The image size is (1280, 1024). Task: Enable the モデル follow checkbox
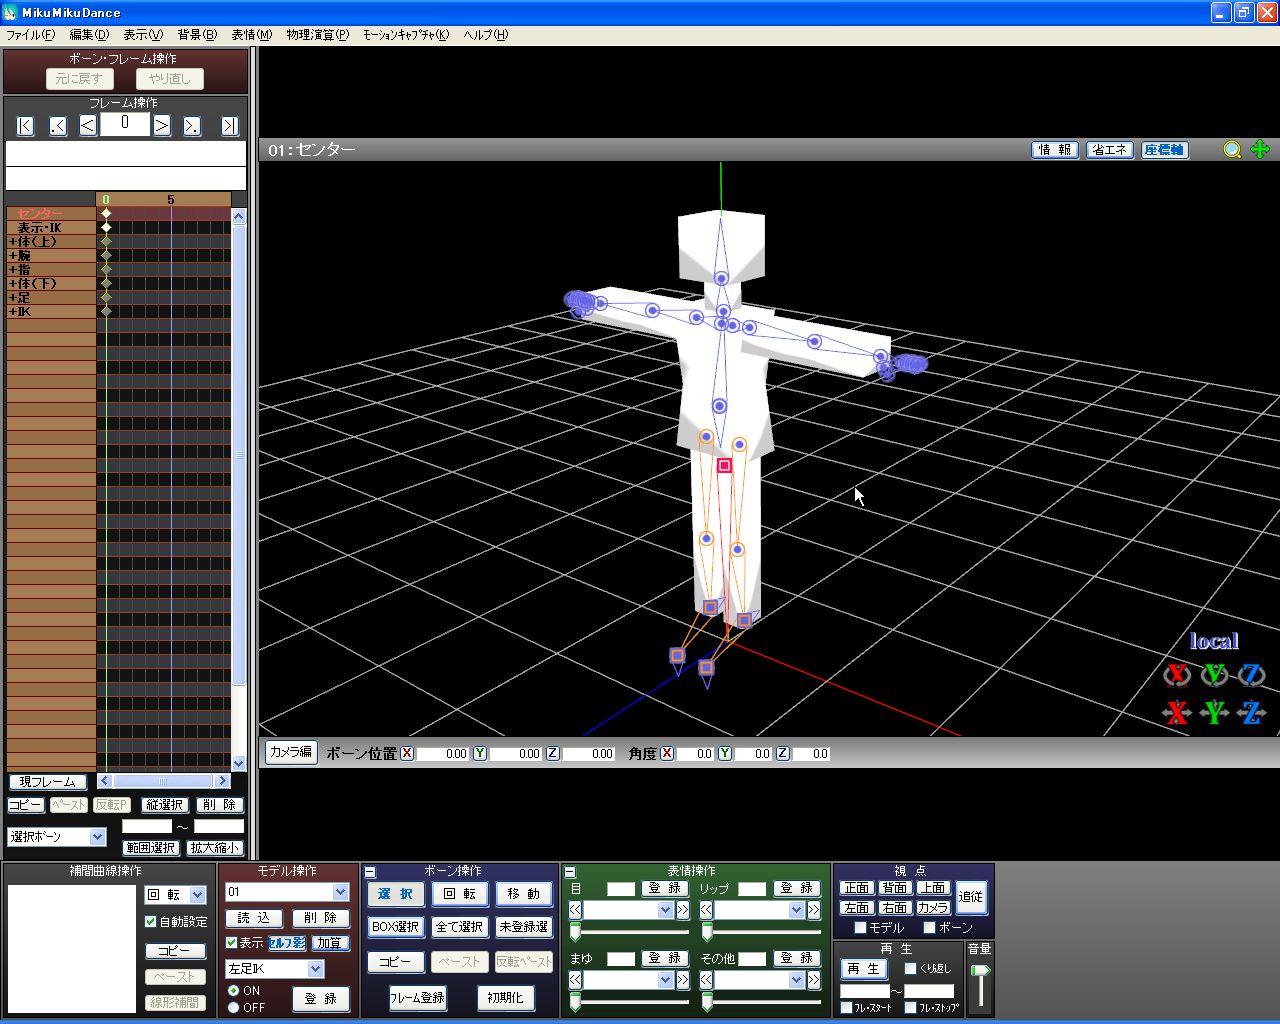point(860,928)
